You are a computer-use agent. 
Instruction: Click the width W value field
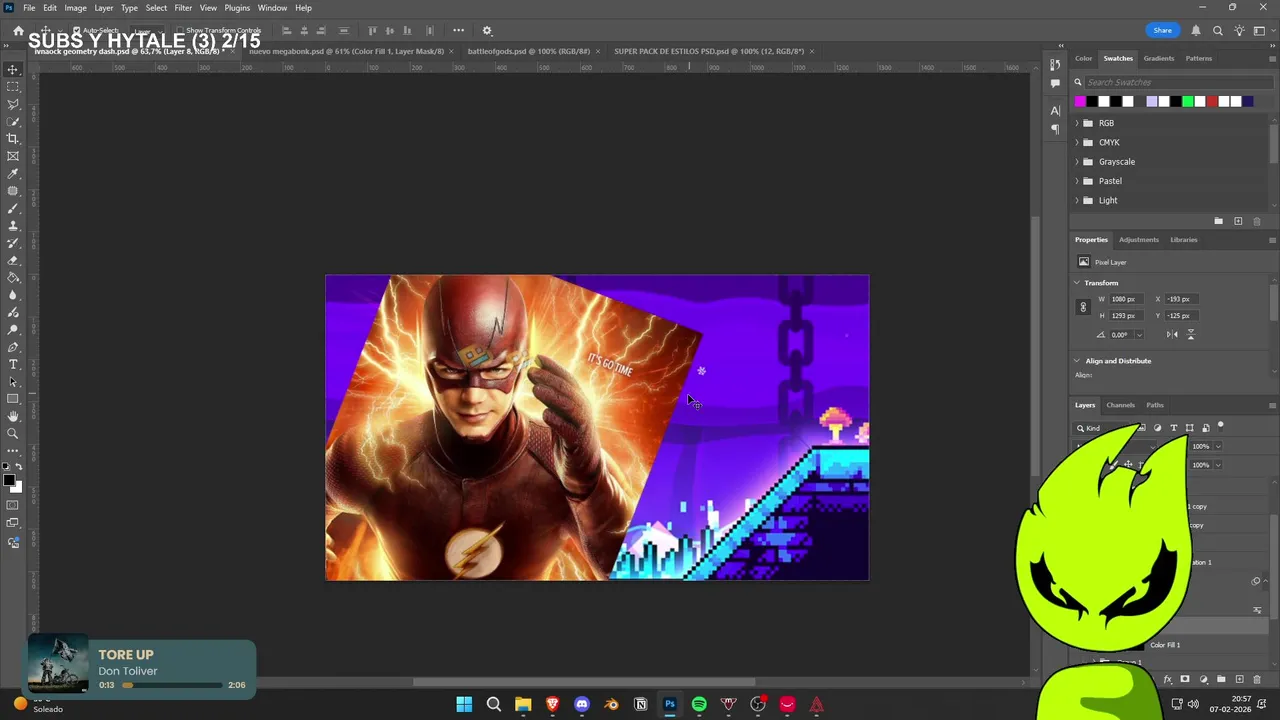click(1125, 299)
